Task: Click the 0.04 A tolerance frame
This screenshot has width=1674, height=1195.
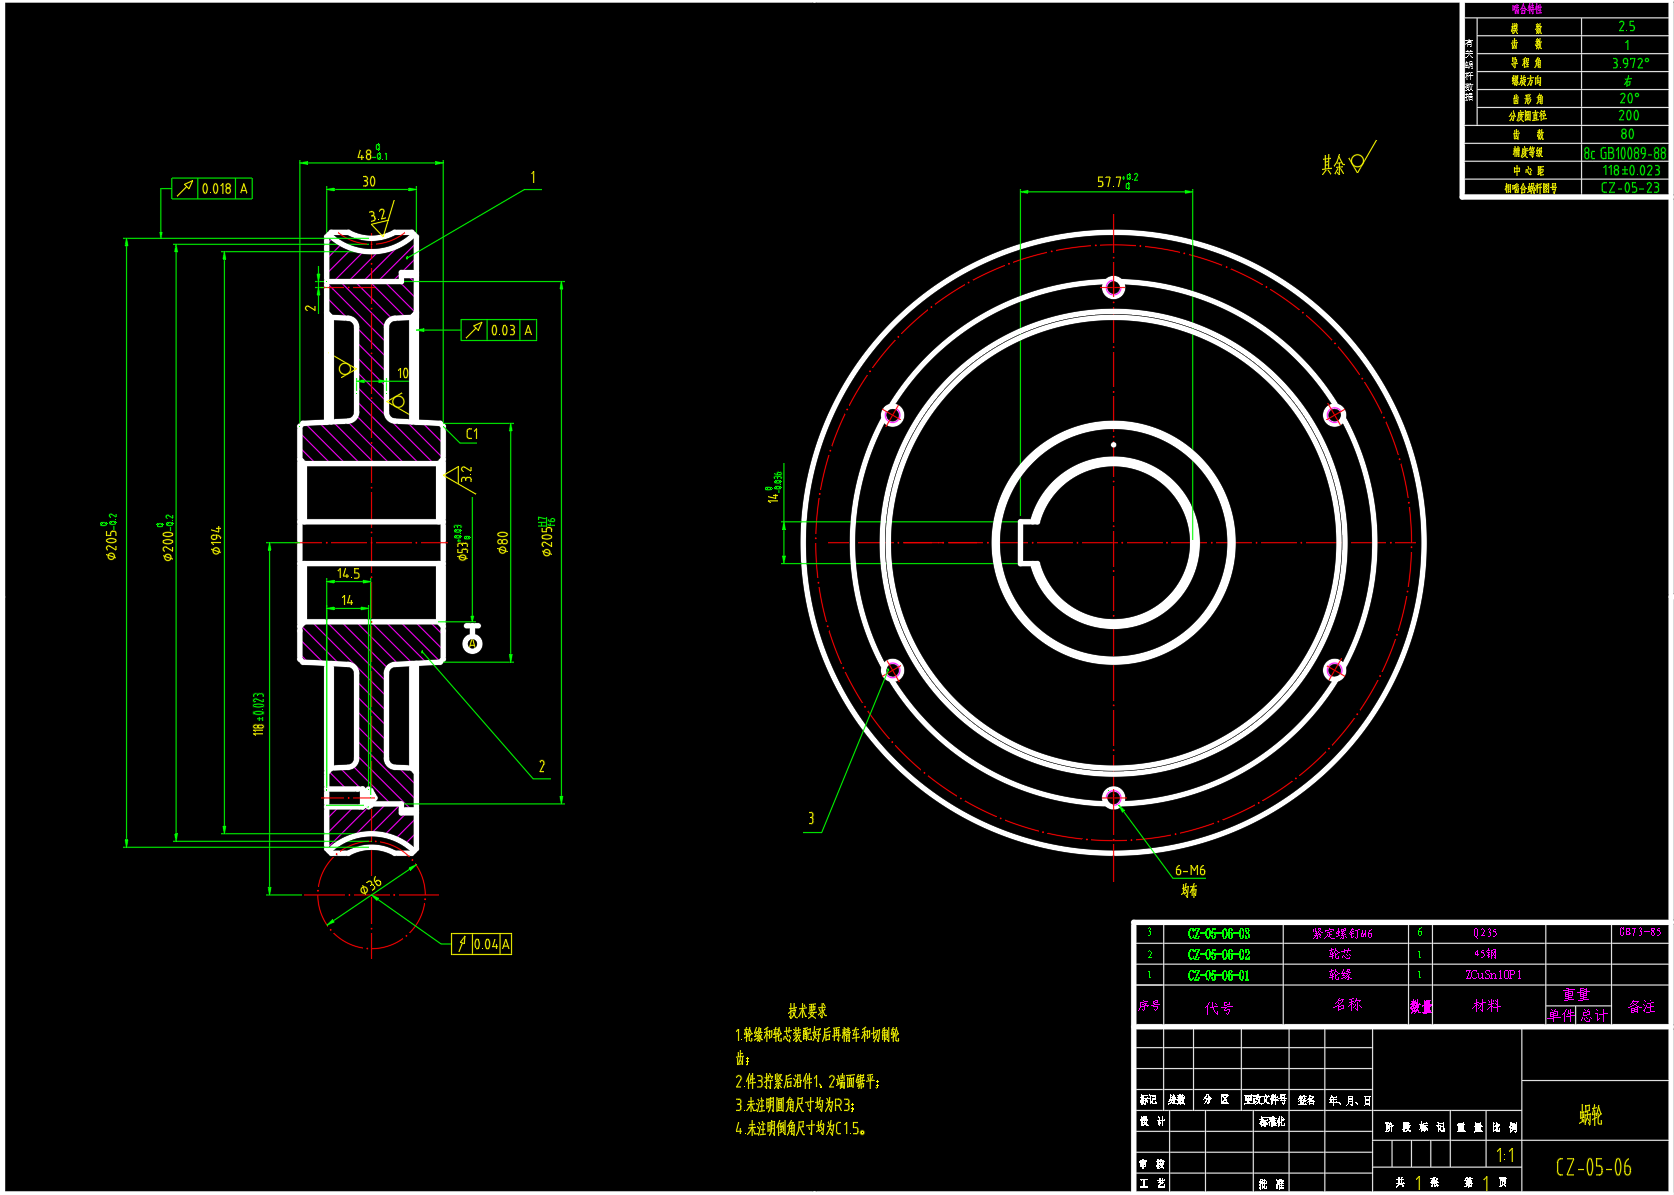Action: (x=482, y=944)
